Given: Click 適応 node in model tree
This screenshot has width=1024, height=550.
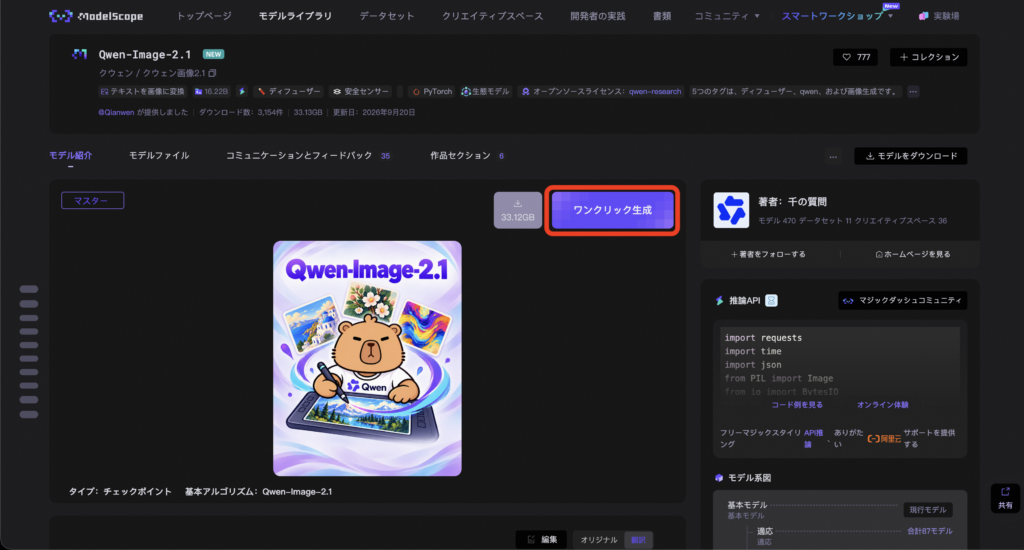Looking at the screenshot, I should click(x=765, y=531).
